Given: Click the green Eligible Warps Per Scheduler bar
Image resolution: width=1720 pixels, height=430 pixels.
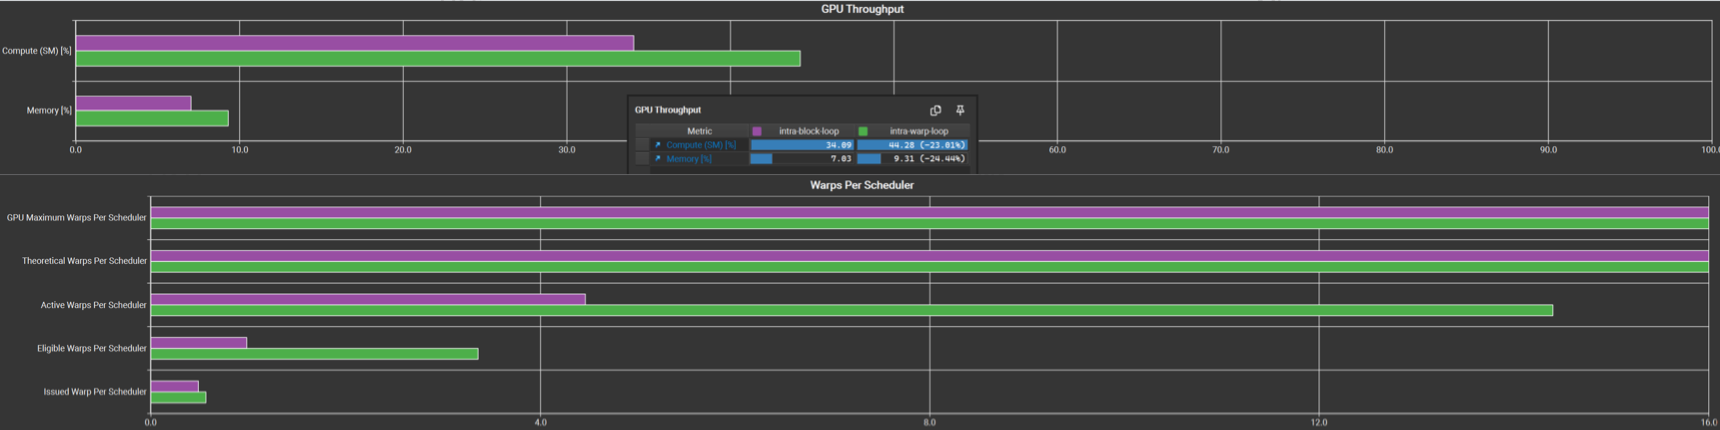Looking at the screenshot, I should pyautogui.click(x=314, y=354).
